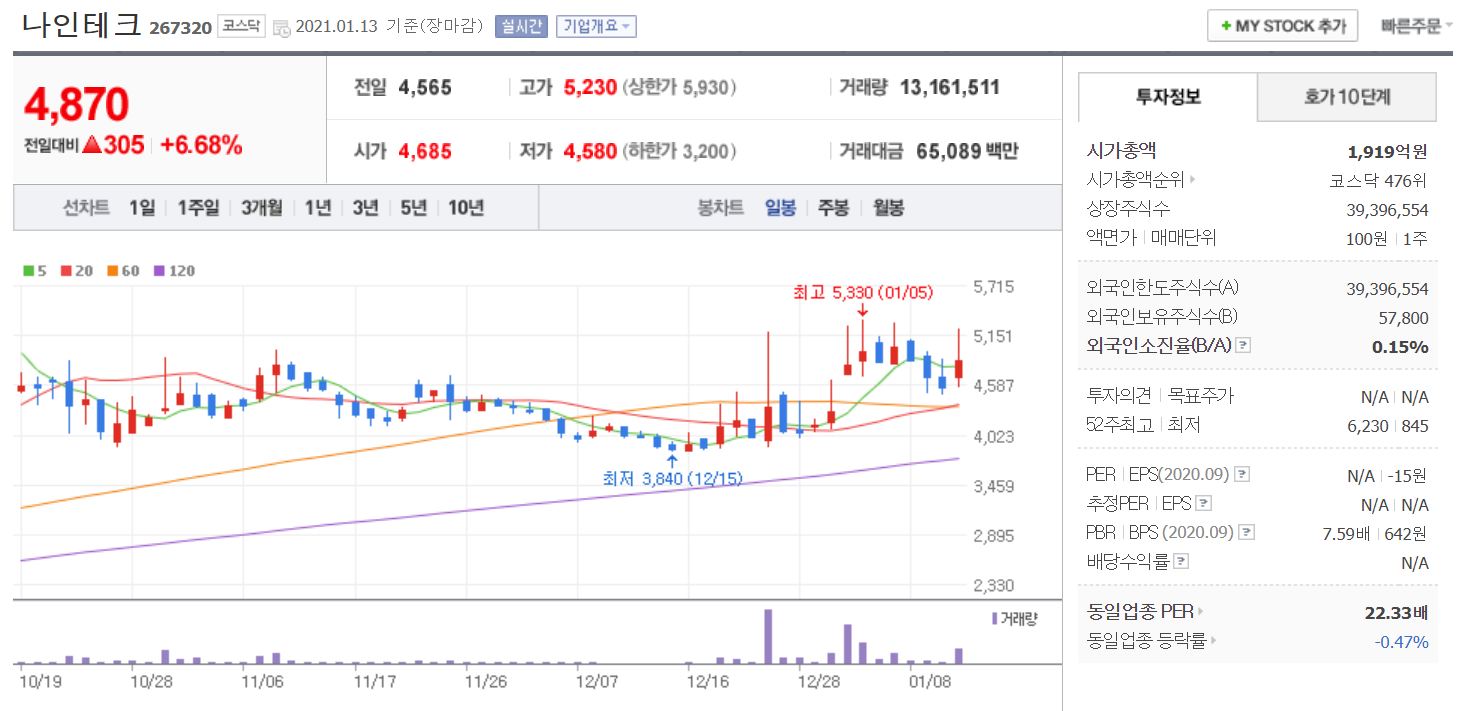Click the help icon next to 외국인소진율(B/A)
1460x711 pixels.
[x=1243, y=346]
